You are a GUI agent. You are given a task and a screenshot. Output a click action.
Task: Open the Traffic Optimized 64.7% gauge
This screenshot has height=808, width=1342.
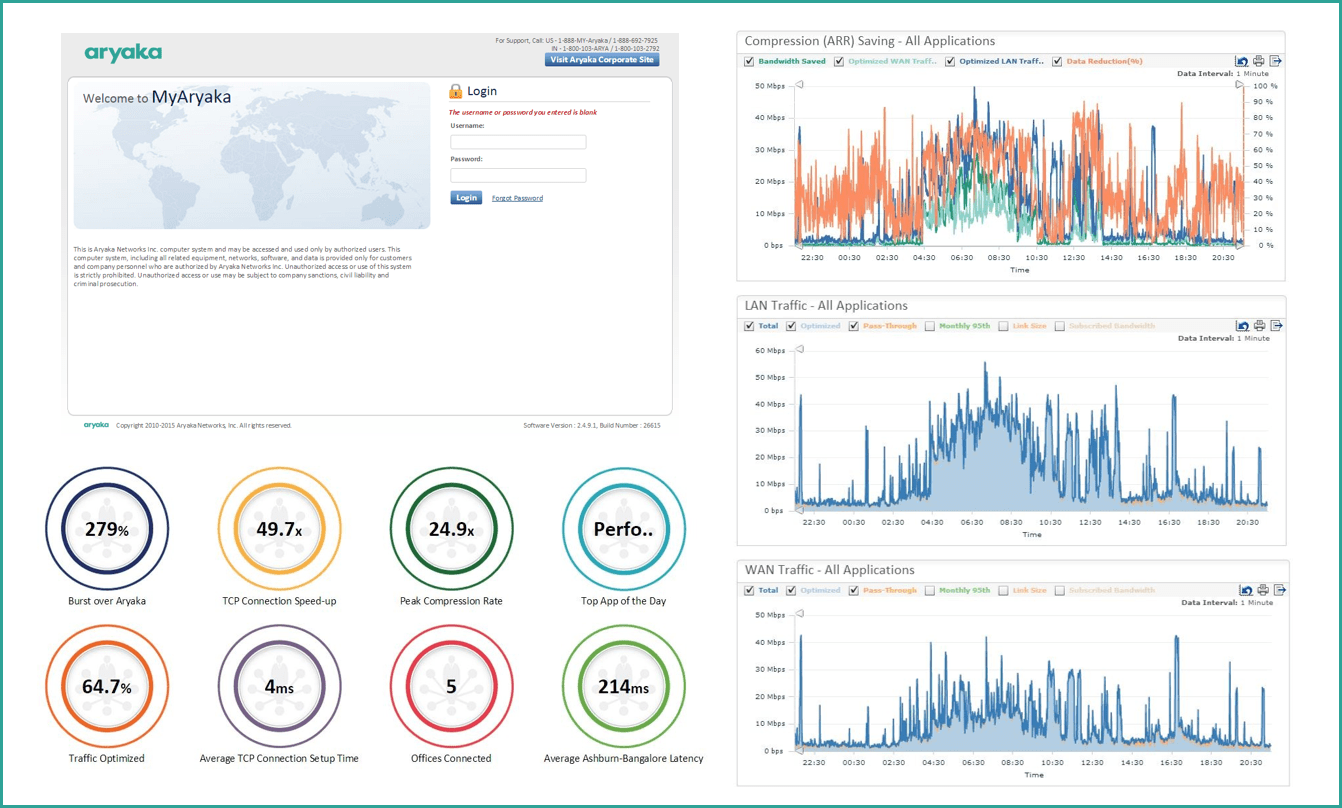107,686
